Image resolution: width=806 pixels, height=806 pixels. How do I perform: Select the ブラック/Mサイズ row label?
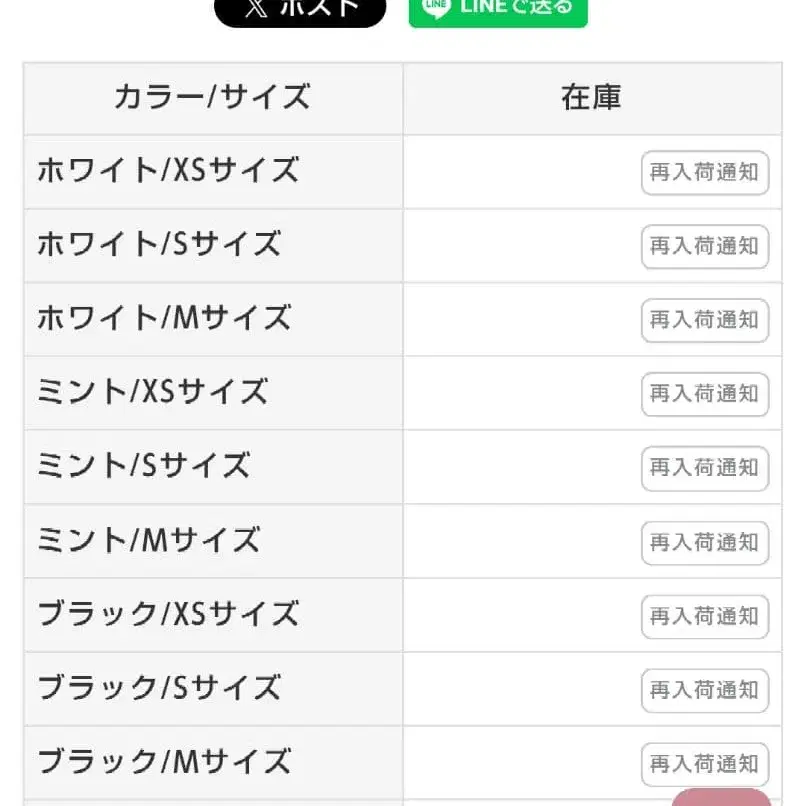click(164, 761)
